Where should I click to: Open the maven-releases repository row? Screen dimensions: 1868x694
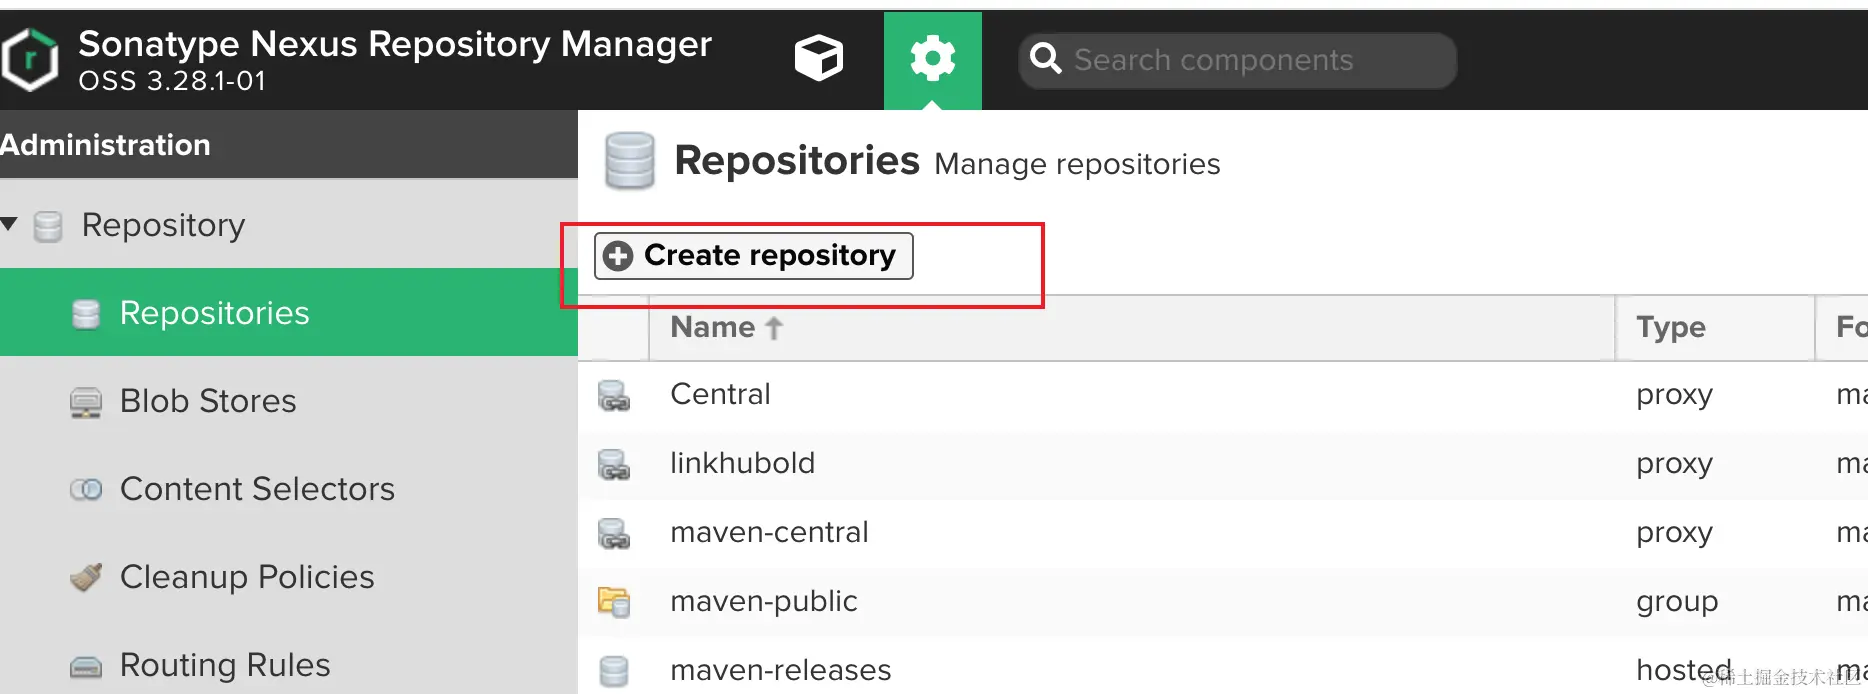1223,666
